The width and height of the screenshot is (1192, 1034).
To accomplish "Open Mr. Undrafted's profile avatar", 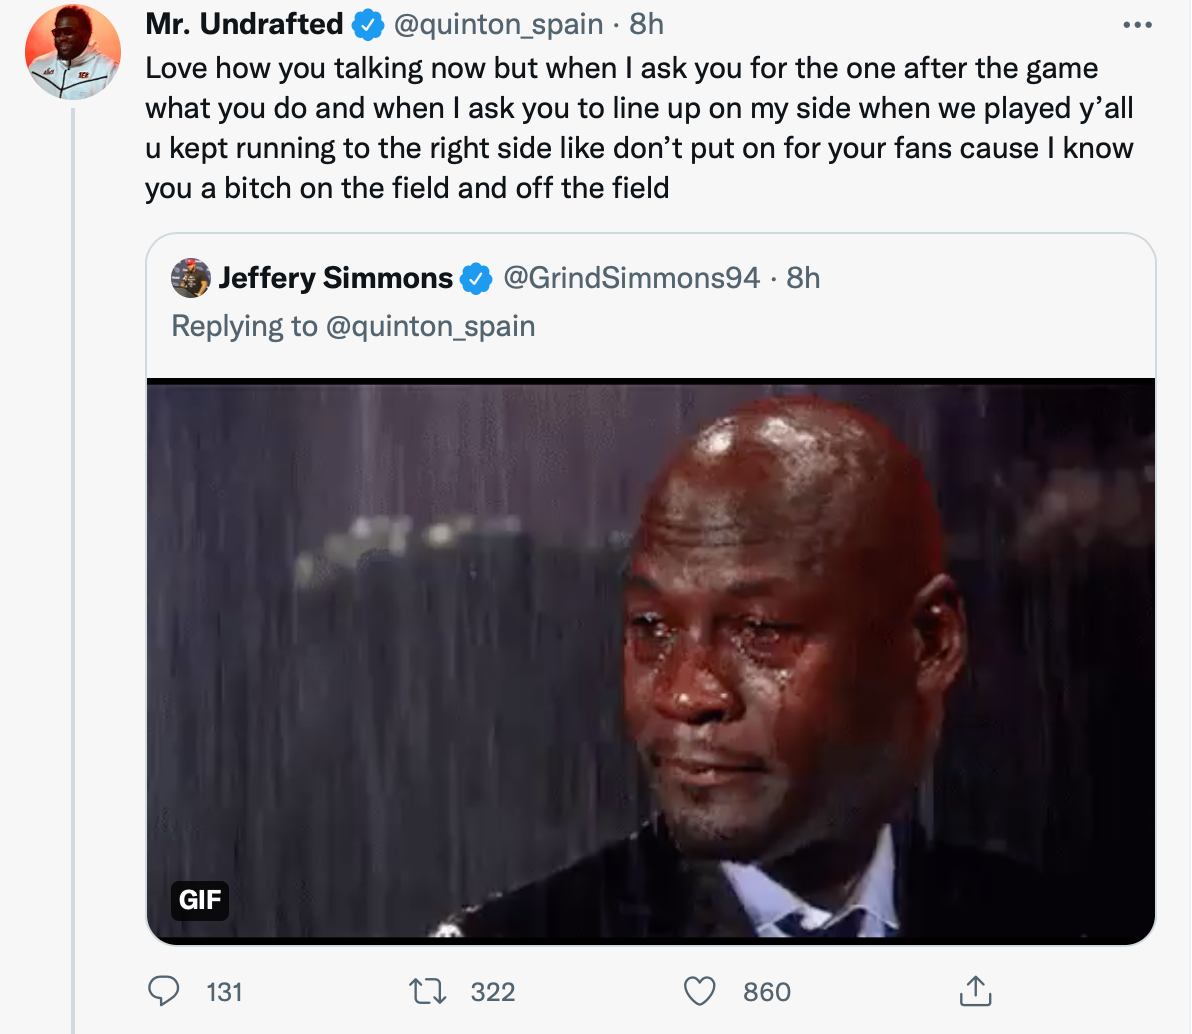I will [x=73, y=51].
